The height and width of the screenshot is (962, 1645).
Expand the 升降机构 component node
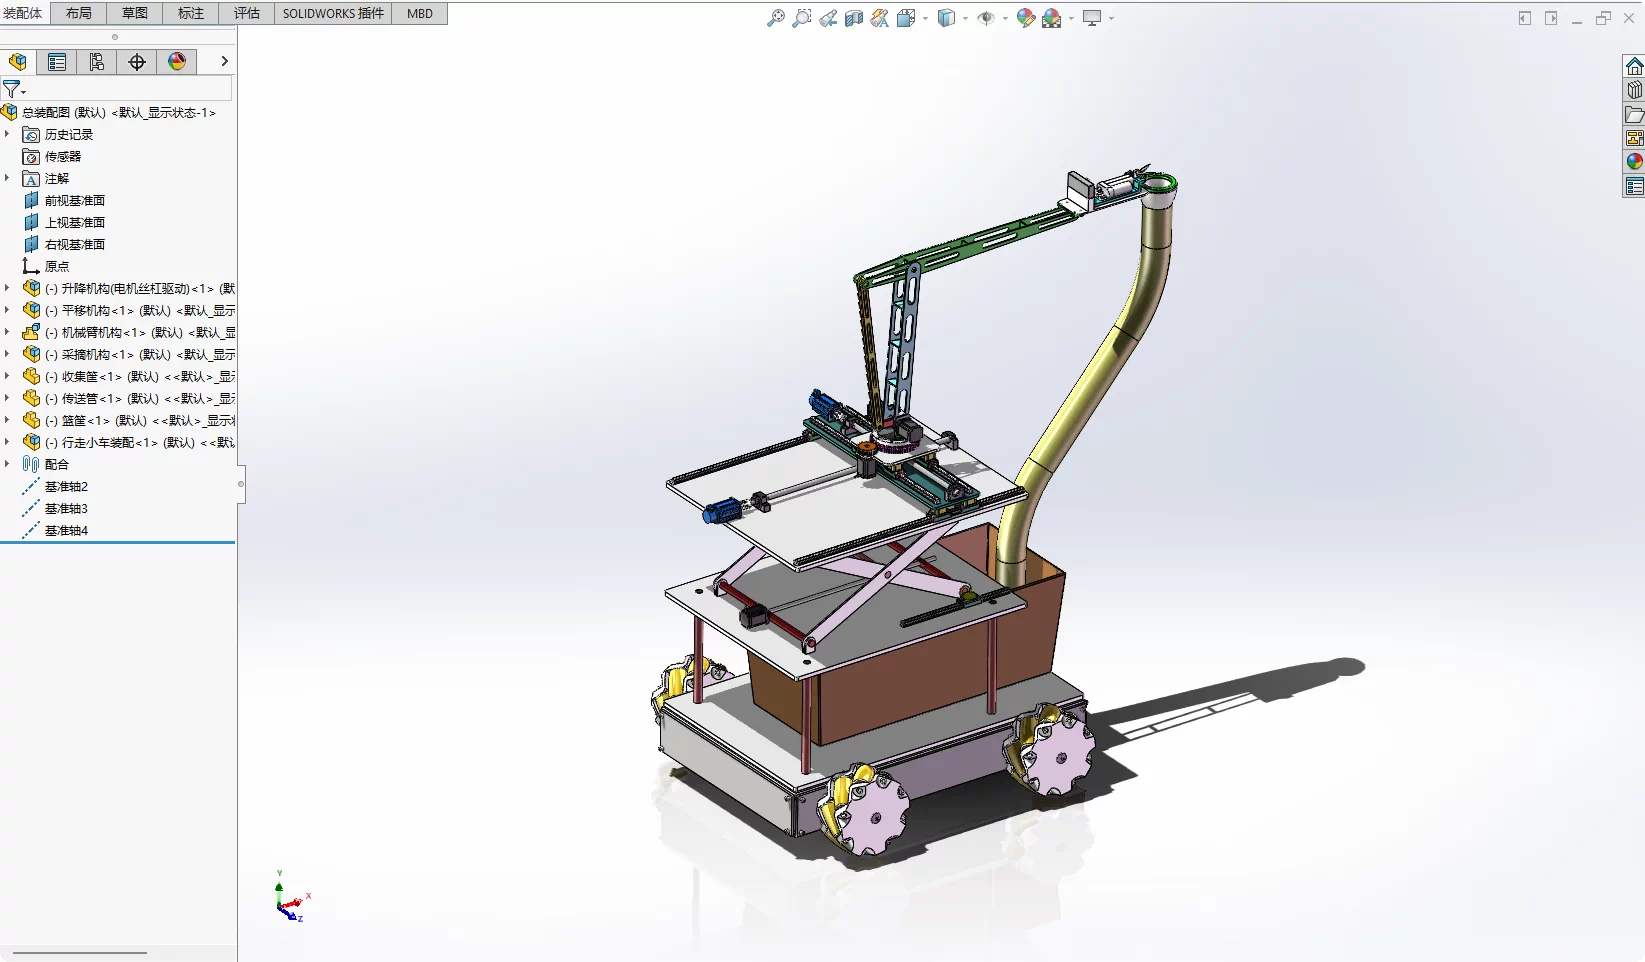[7, 288]
